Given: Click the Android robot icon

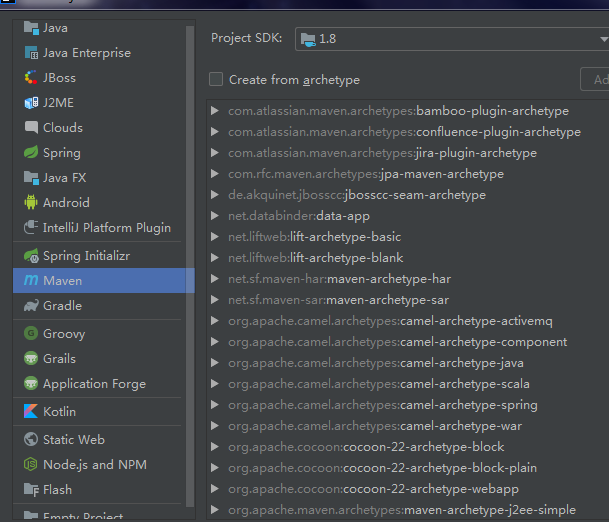Looking at the screenshot, I should coord(31,202).
